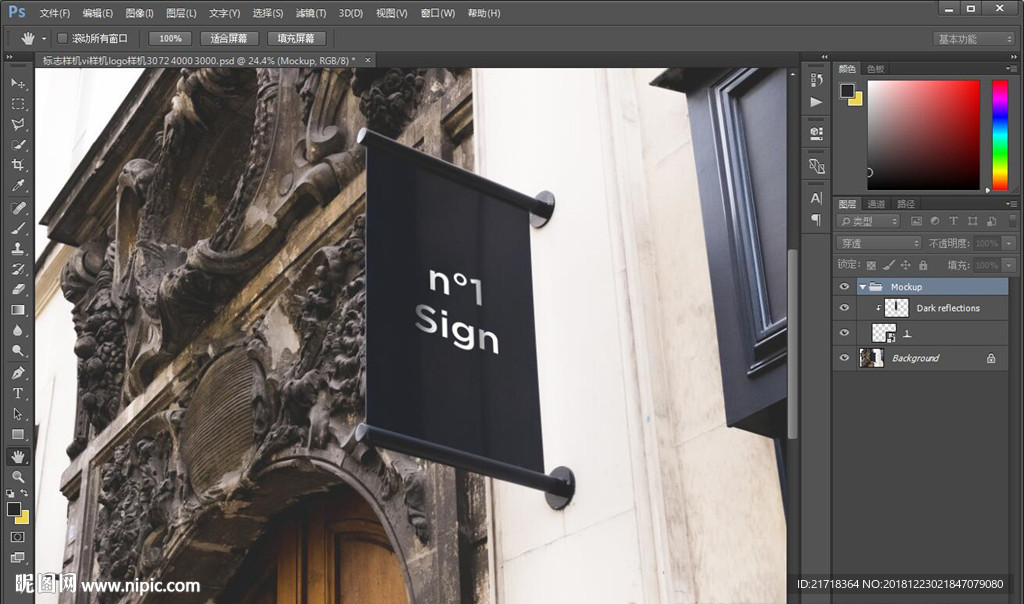Select the Dodge tool
This screenshot has width=1024, height=604.
tap(18, 351)
